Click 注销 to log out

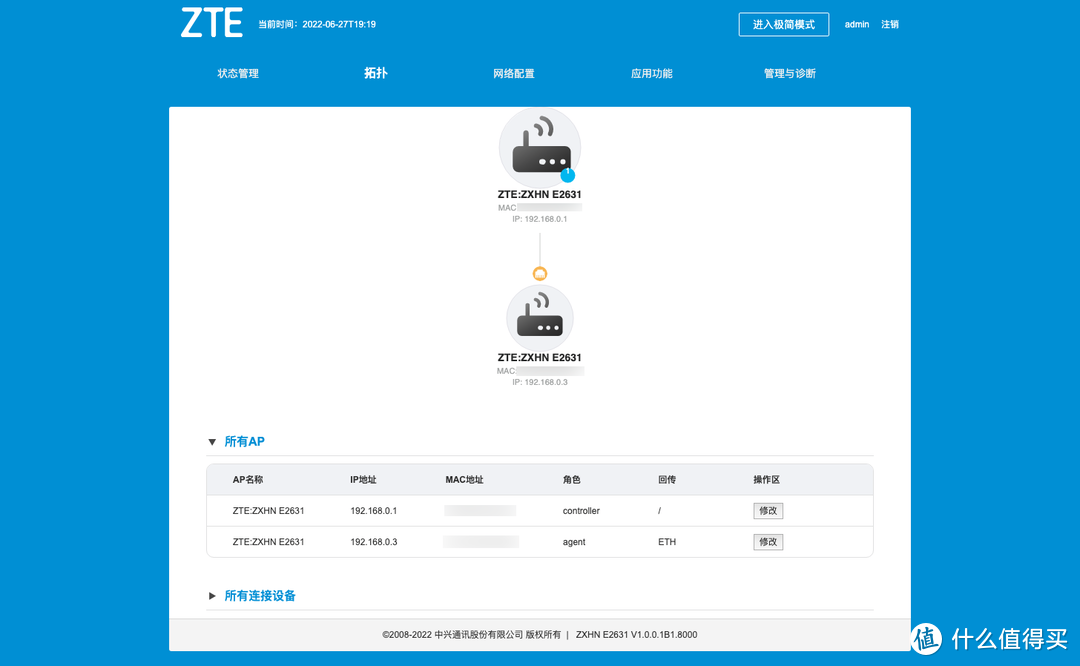coord(889,24)
